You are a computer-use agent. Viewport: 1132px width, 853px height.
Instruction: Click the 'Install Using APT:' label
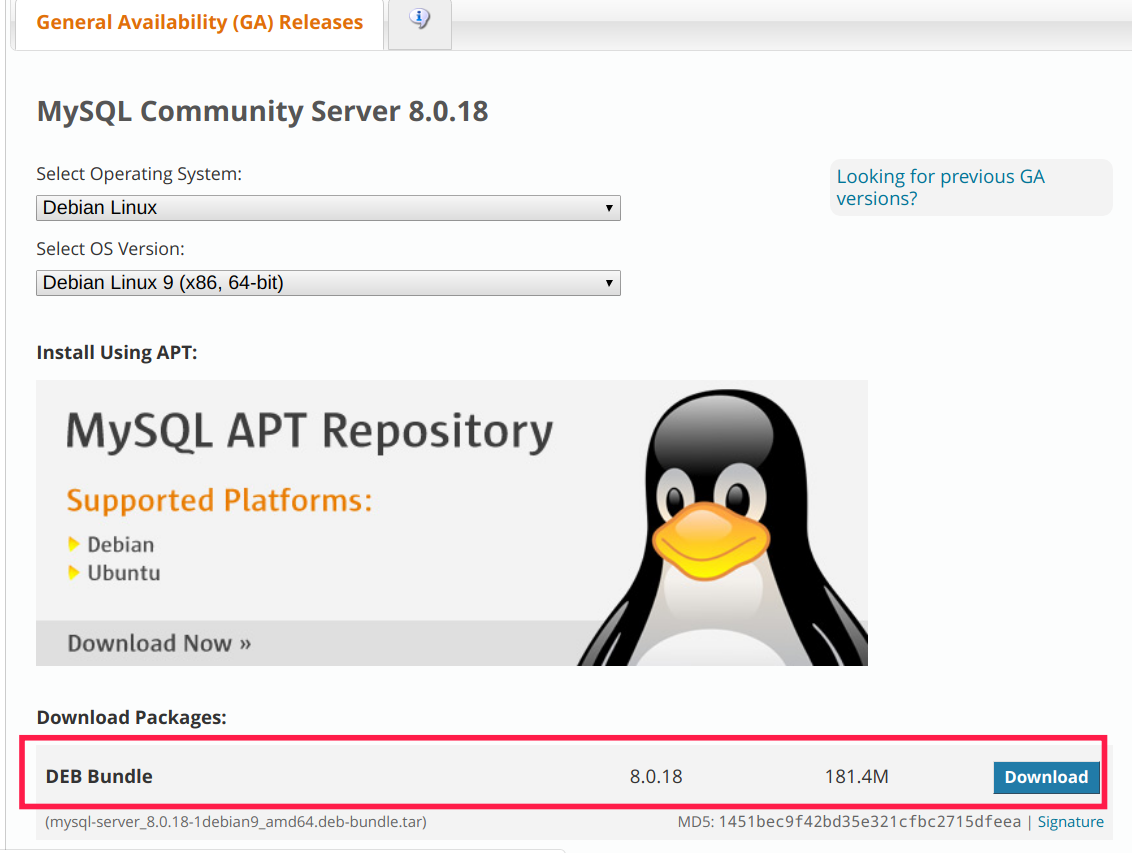(x=117, y=353)
